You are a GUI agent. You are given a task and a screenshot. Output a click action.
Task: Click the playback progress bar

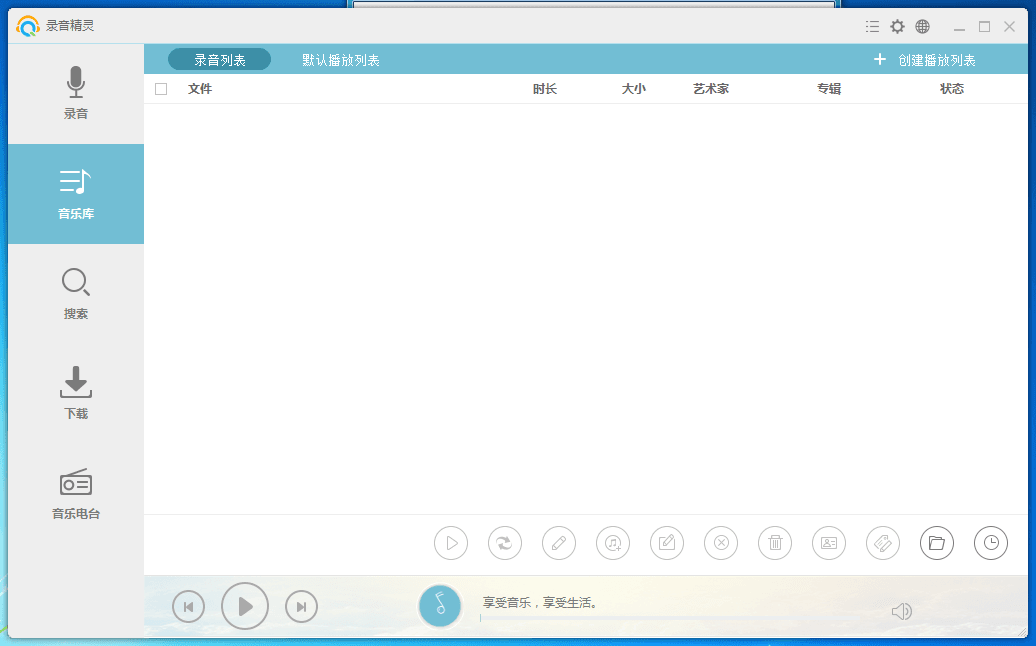pyautogui.click(x=674, y=618)
